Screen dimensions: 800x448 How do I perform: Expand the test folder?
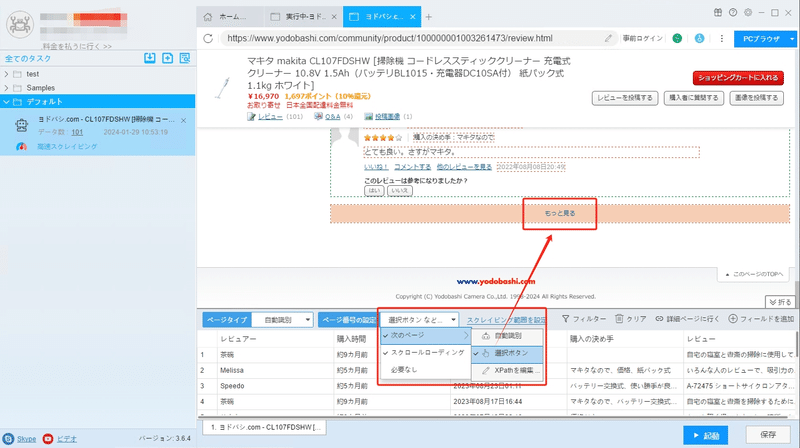[x=6, y=74]
